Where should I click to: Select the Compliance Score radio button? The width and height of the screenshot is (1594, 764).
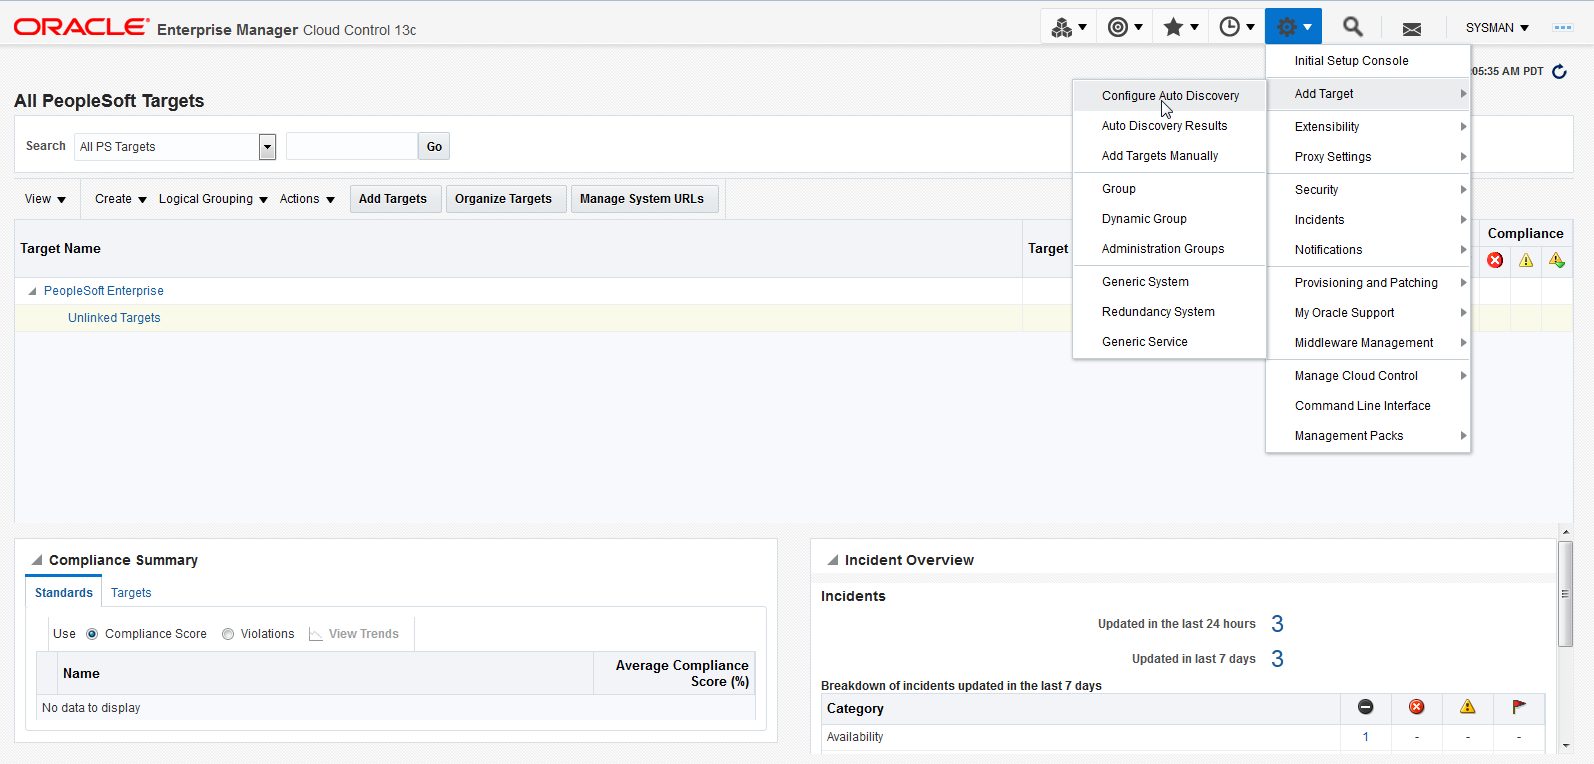[x=92, y=634]
